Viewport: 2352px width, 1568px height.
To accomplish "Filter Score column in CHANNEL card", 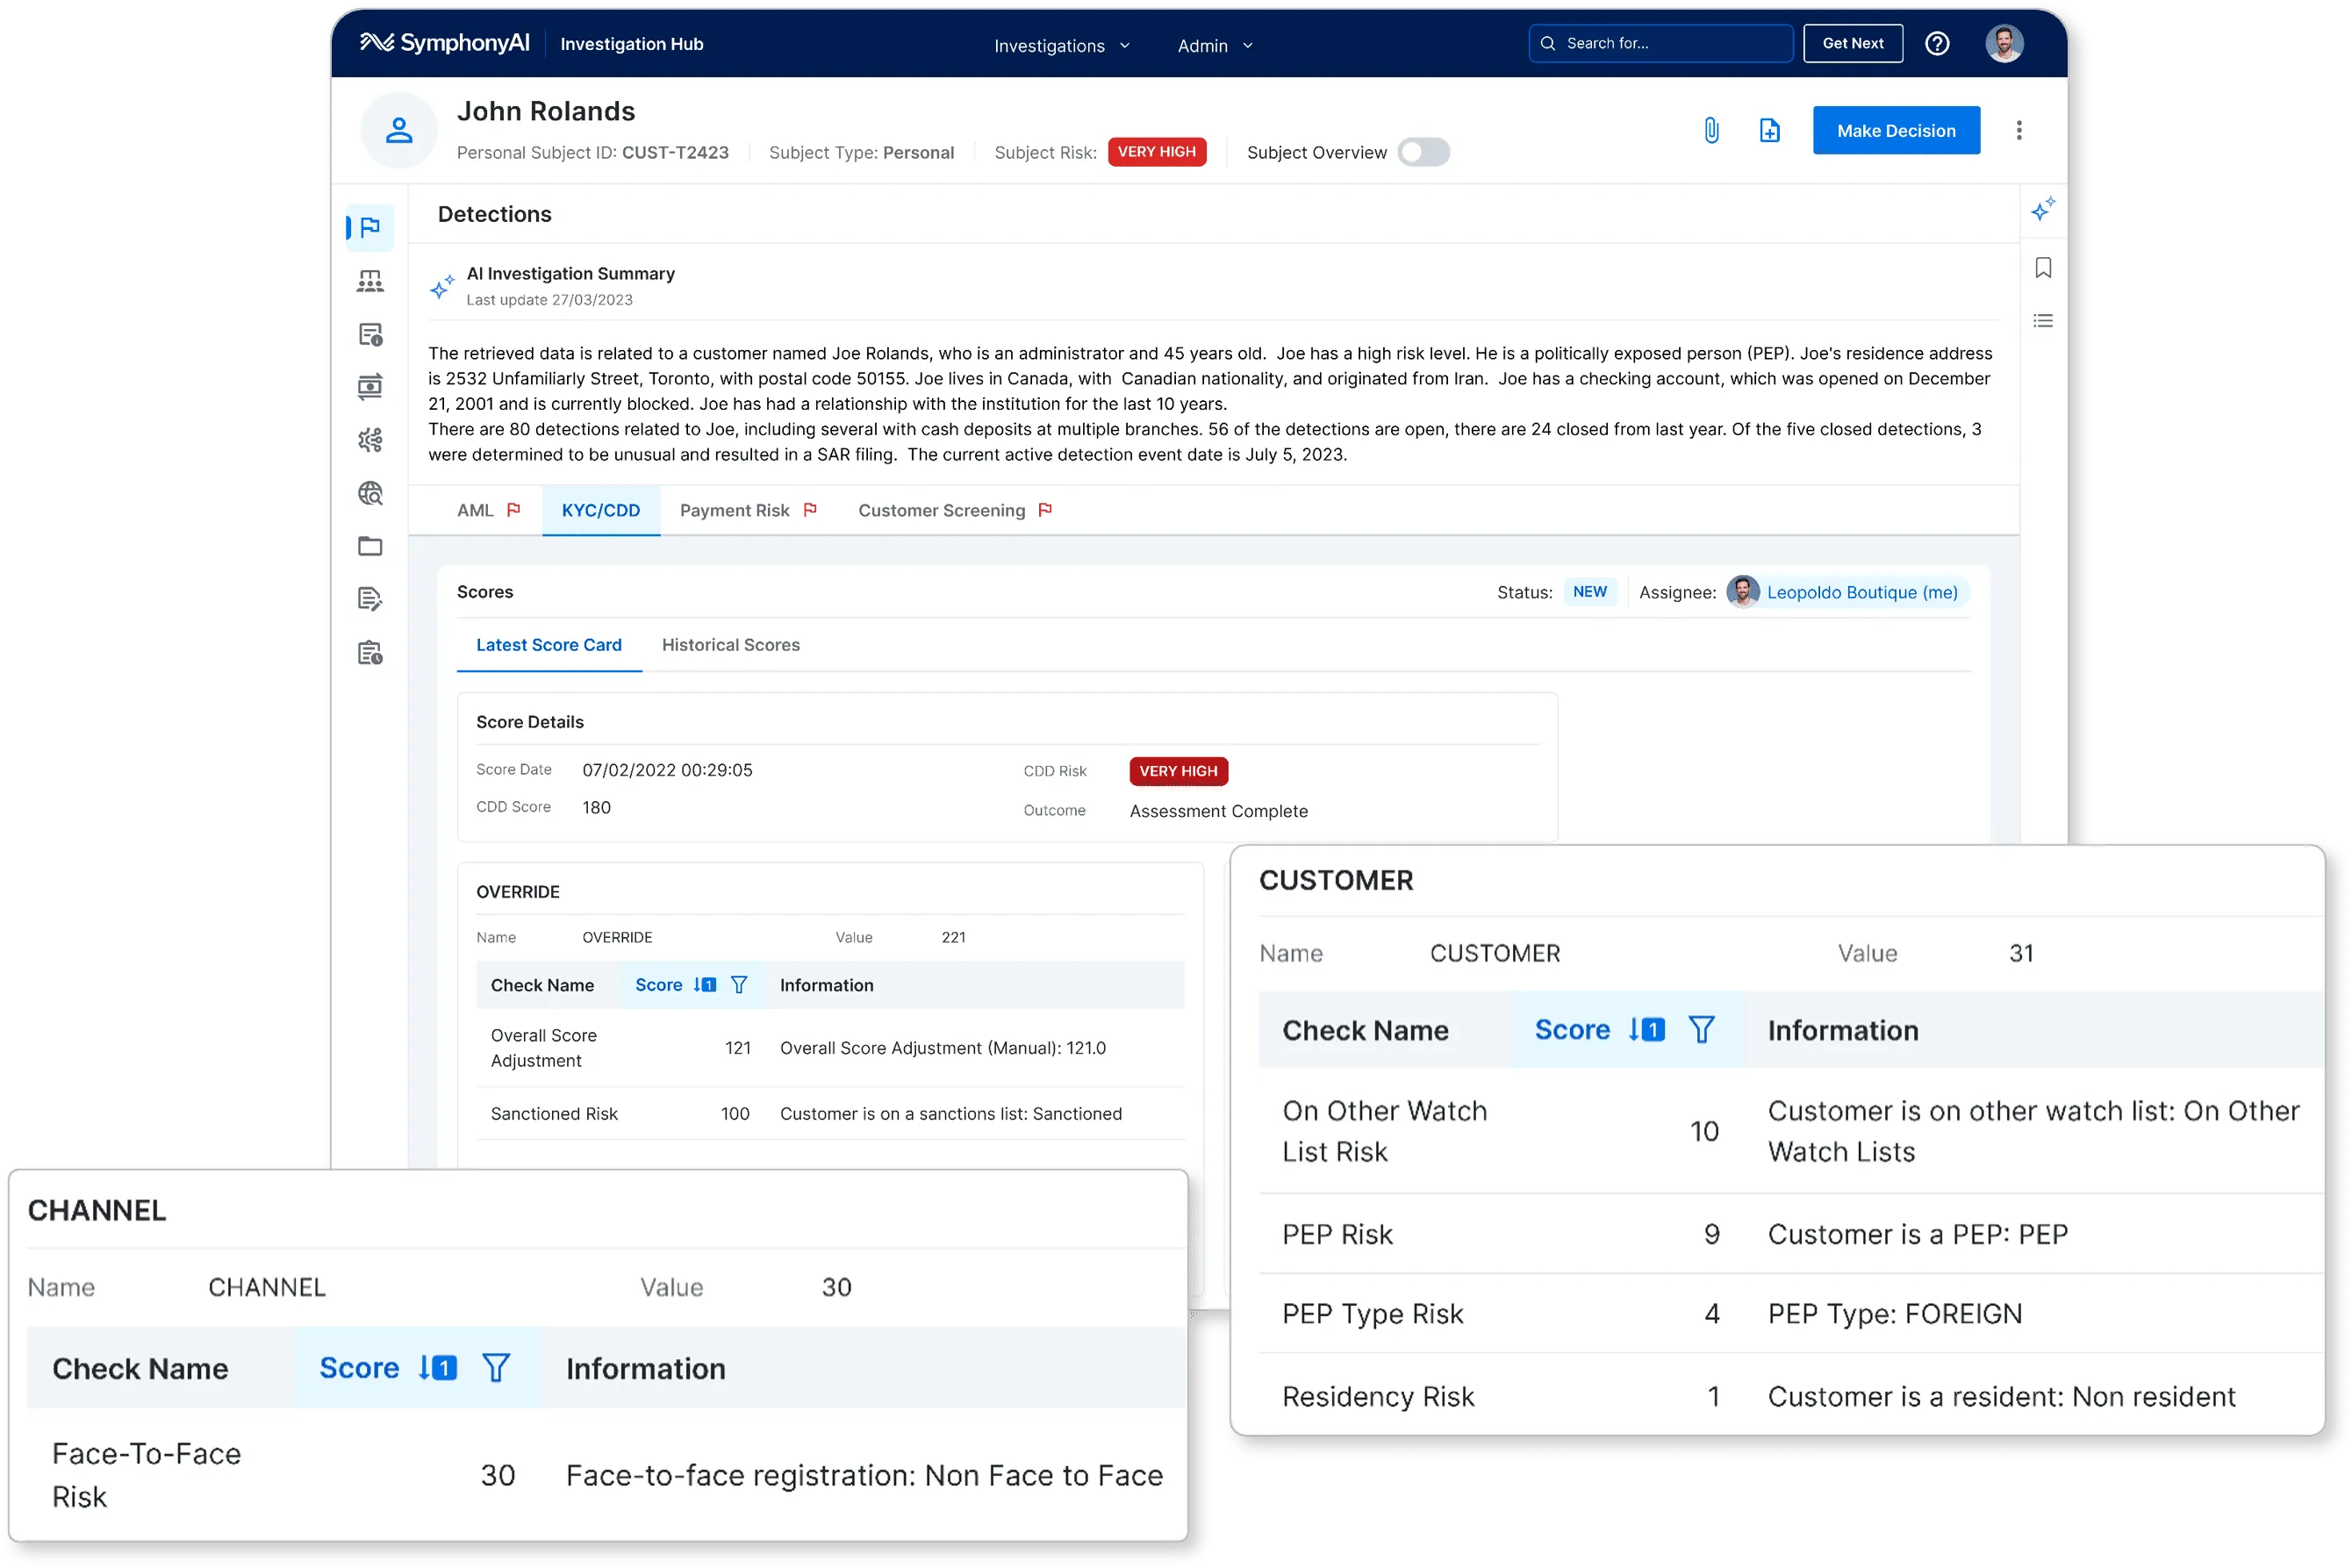I will click(x=496, y=1368).
